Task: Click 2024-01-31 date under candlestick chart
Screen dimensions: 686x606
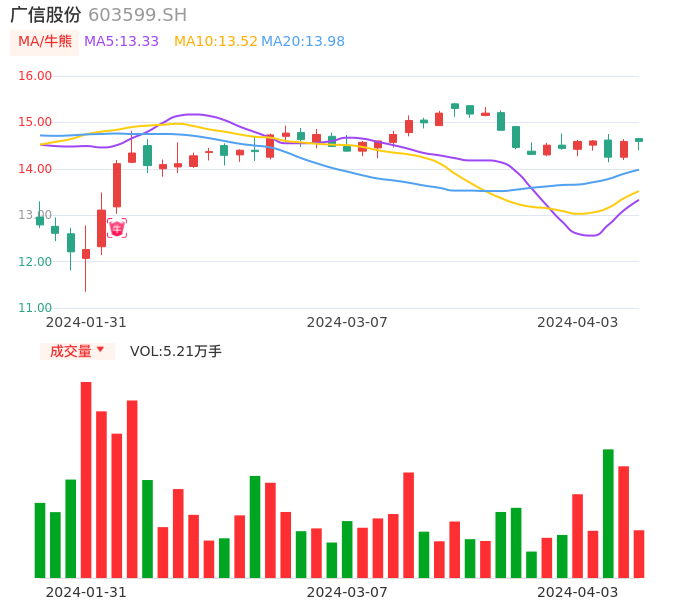Action: 86,322
